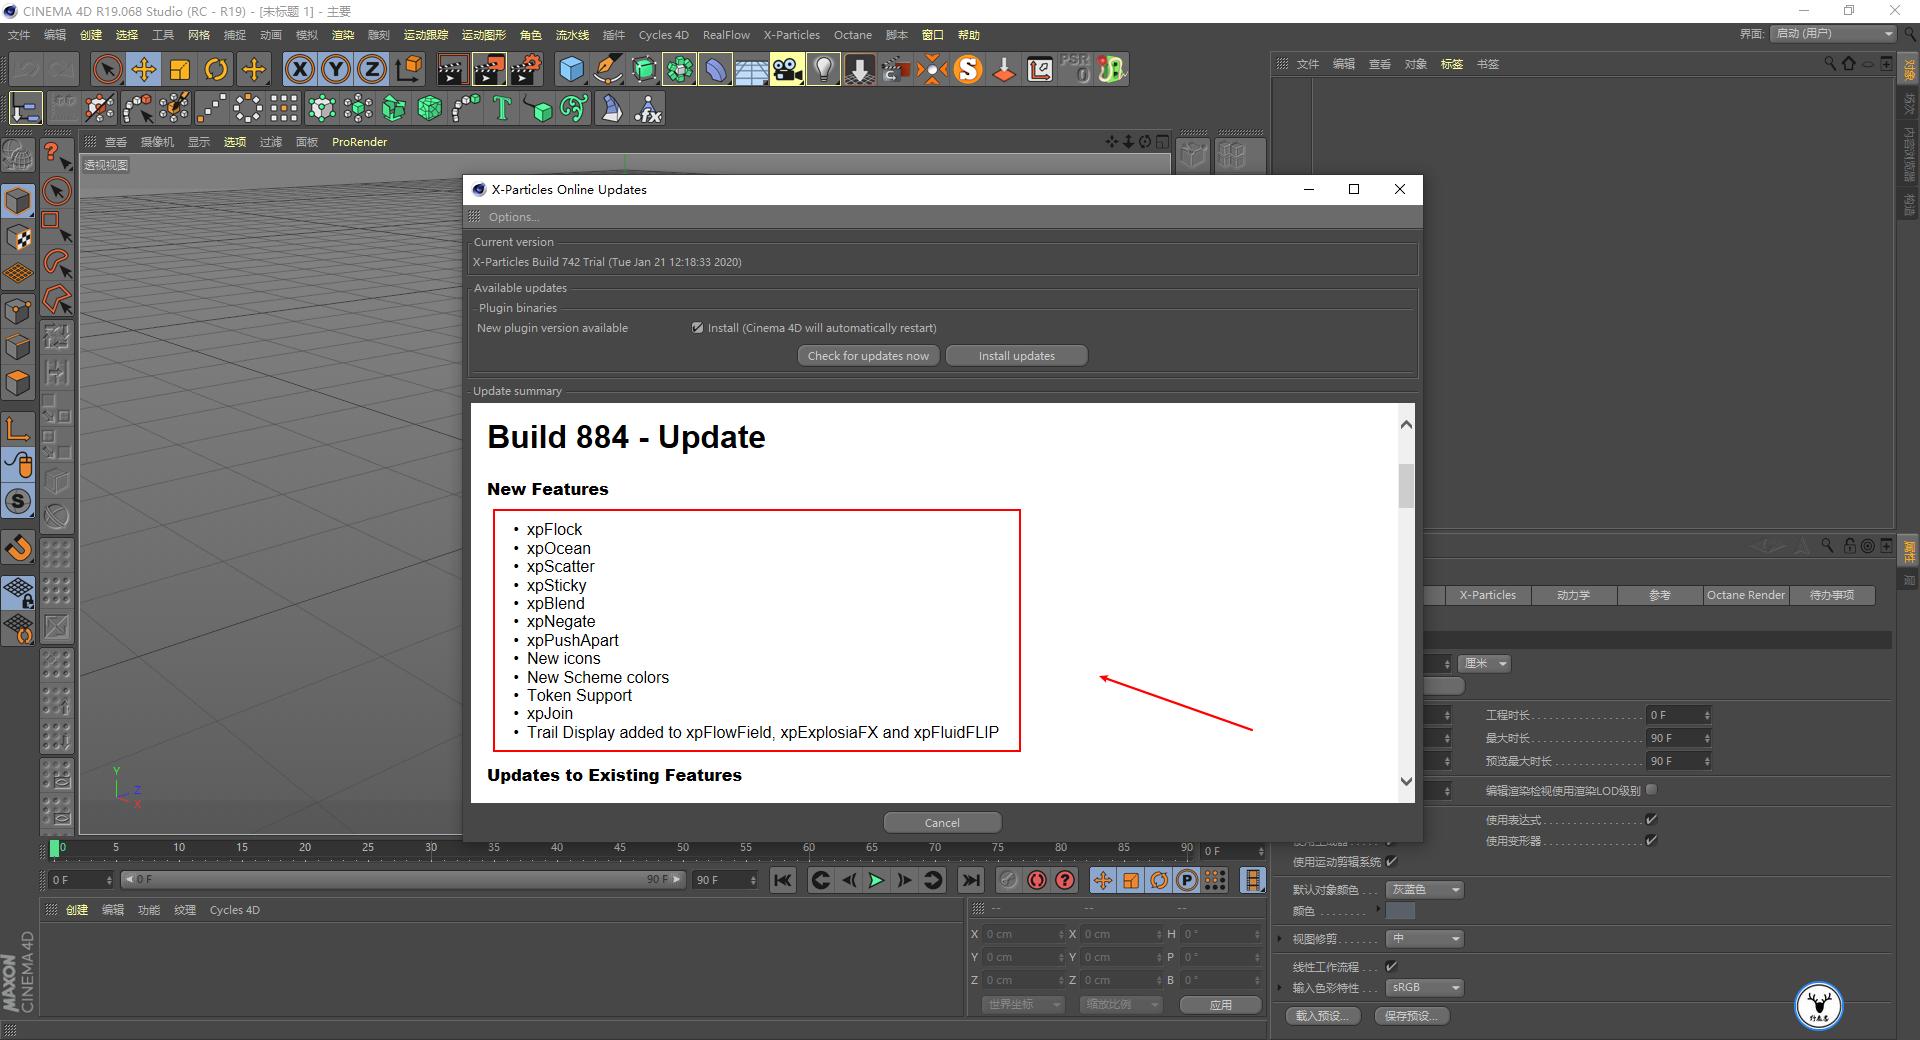The height and width of the screenshot is (1040, 1920).
Task: Click the MoText T icon
Action: click(502, 108)
